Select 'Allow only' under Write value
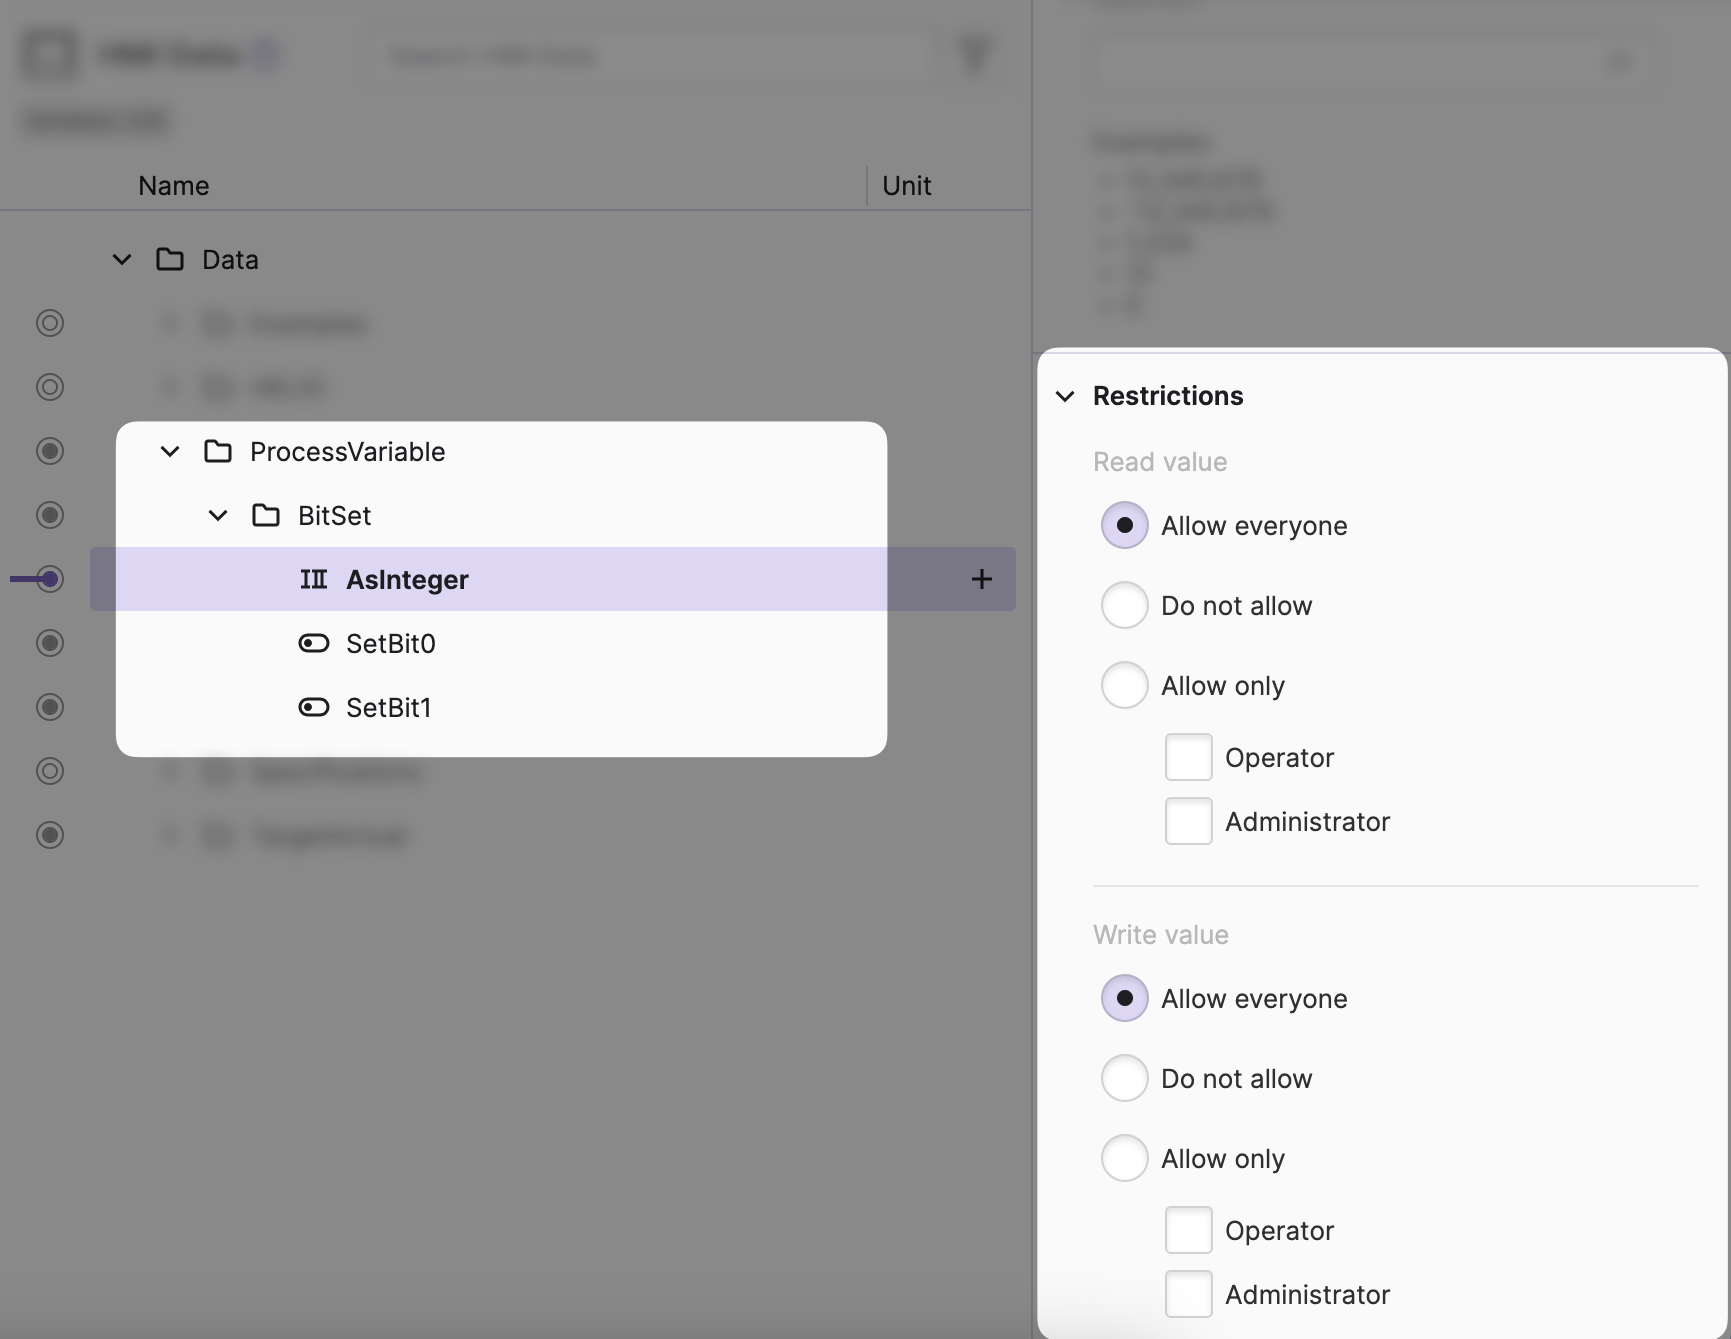This screenshot has width=1731, height=1339. pos(1124,1158)
